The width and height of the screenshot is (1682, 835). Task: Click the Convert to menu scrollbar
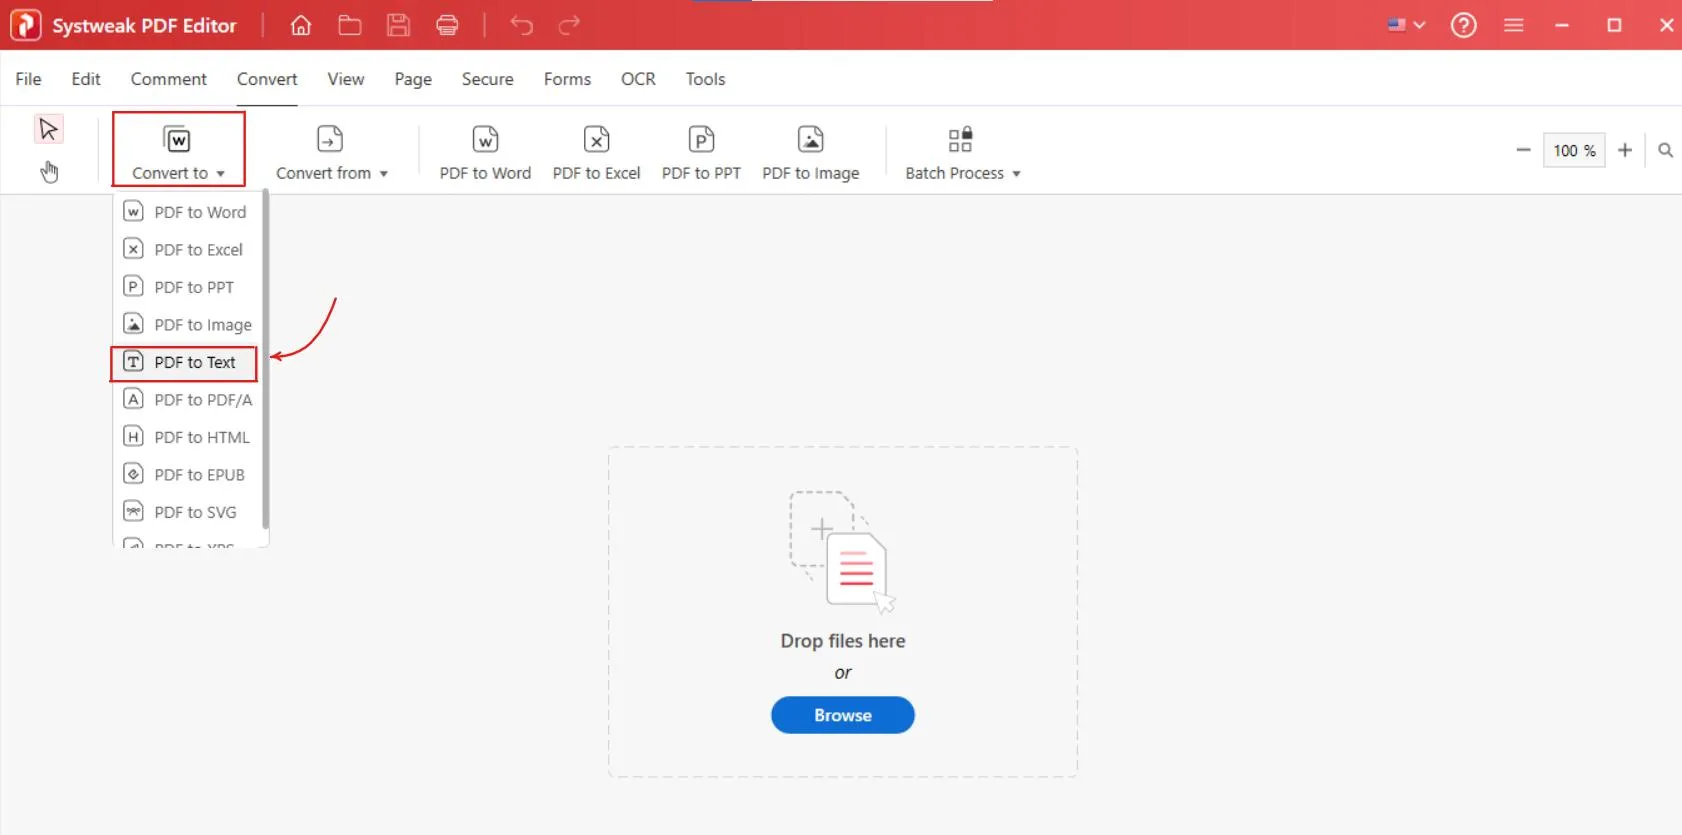coord(265,360)
